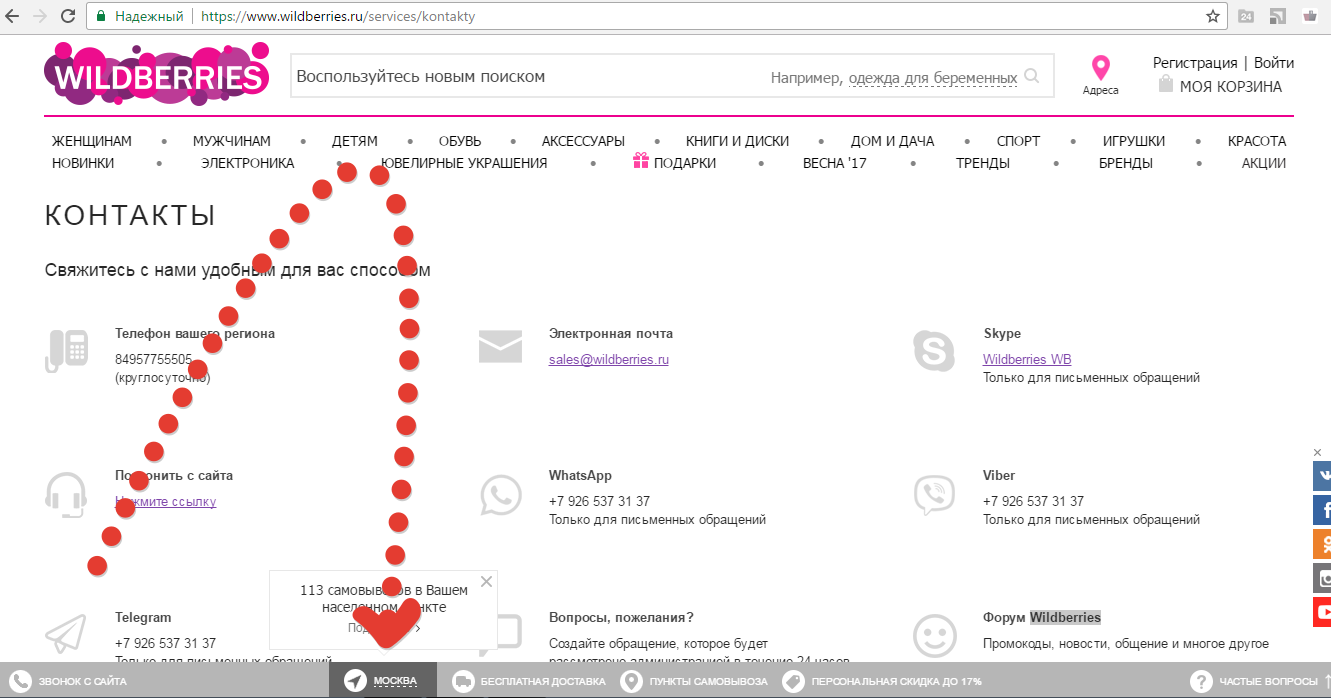Viewport: 1331px width, 698px height.
Task: Open the Facebook social sidebar icon
Action: [x=1322, y=510]
